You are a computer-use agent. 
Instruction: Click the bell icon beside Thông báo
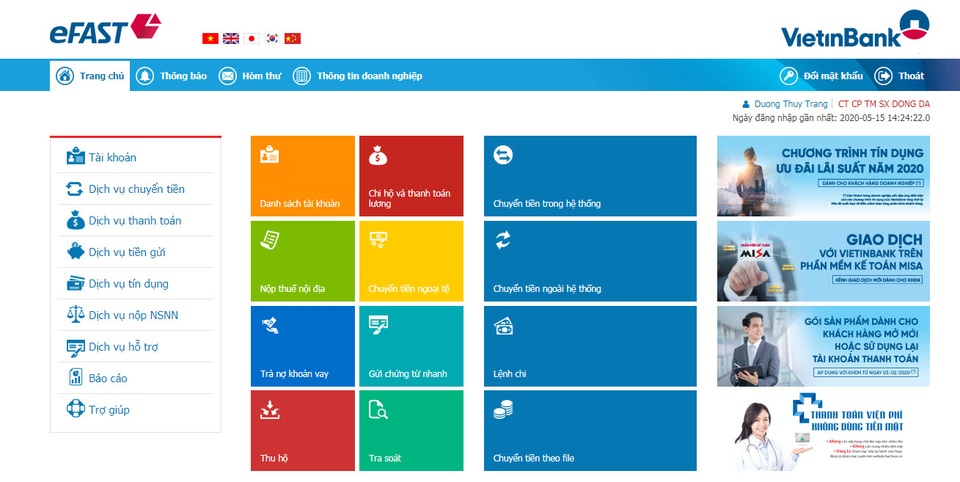coord(144,76)
